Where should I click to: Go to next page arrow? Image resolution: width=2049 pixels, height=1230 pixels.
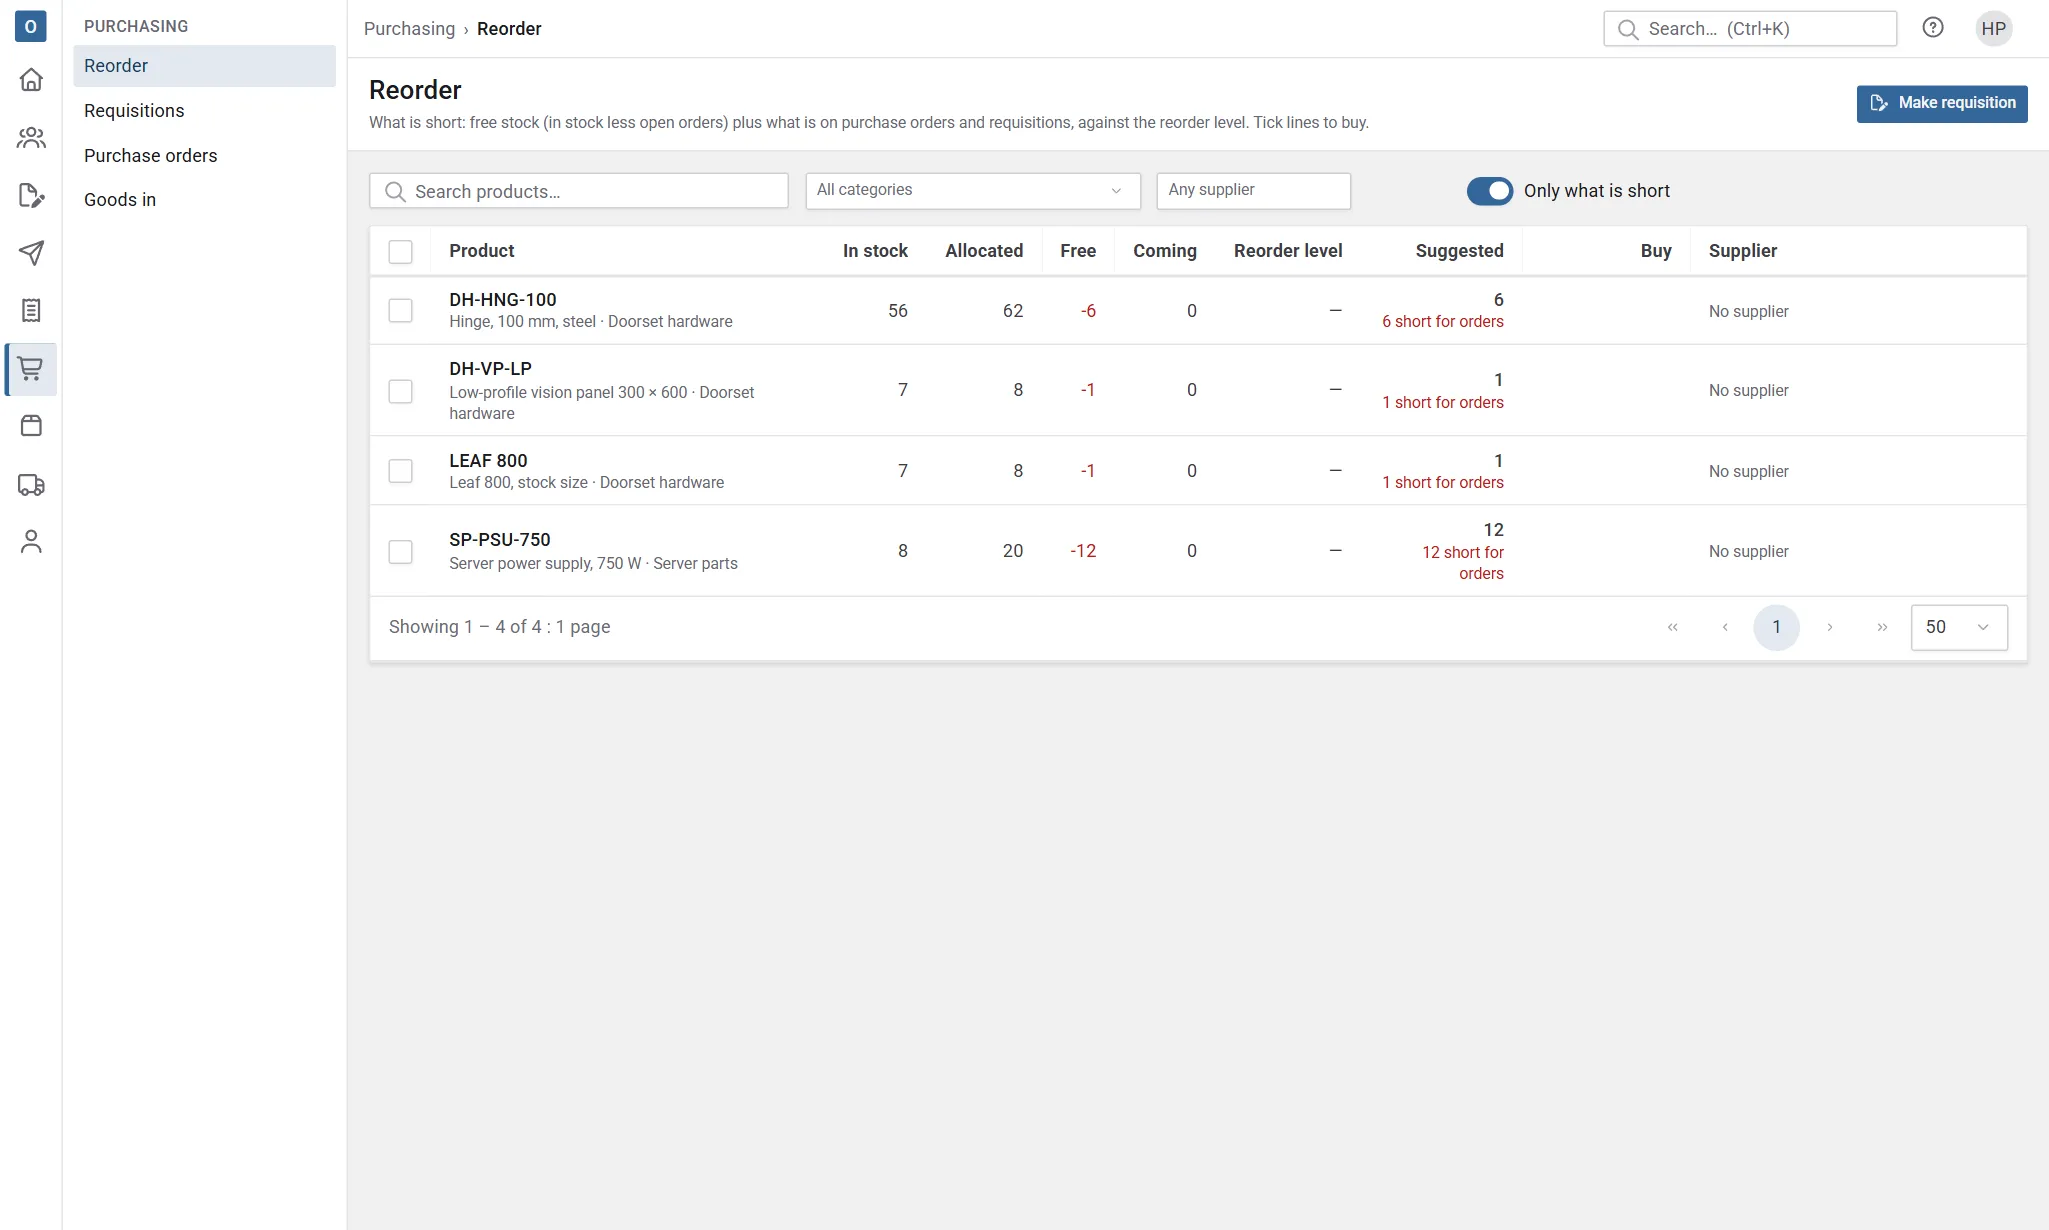[1830, 628]
